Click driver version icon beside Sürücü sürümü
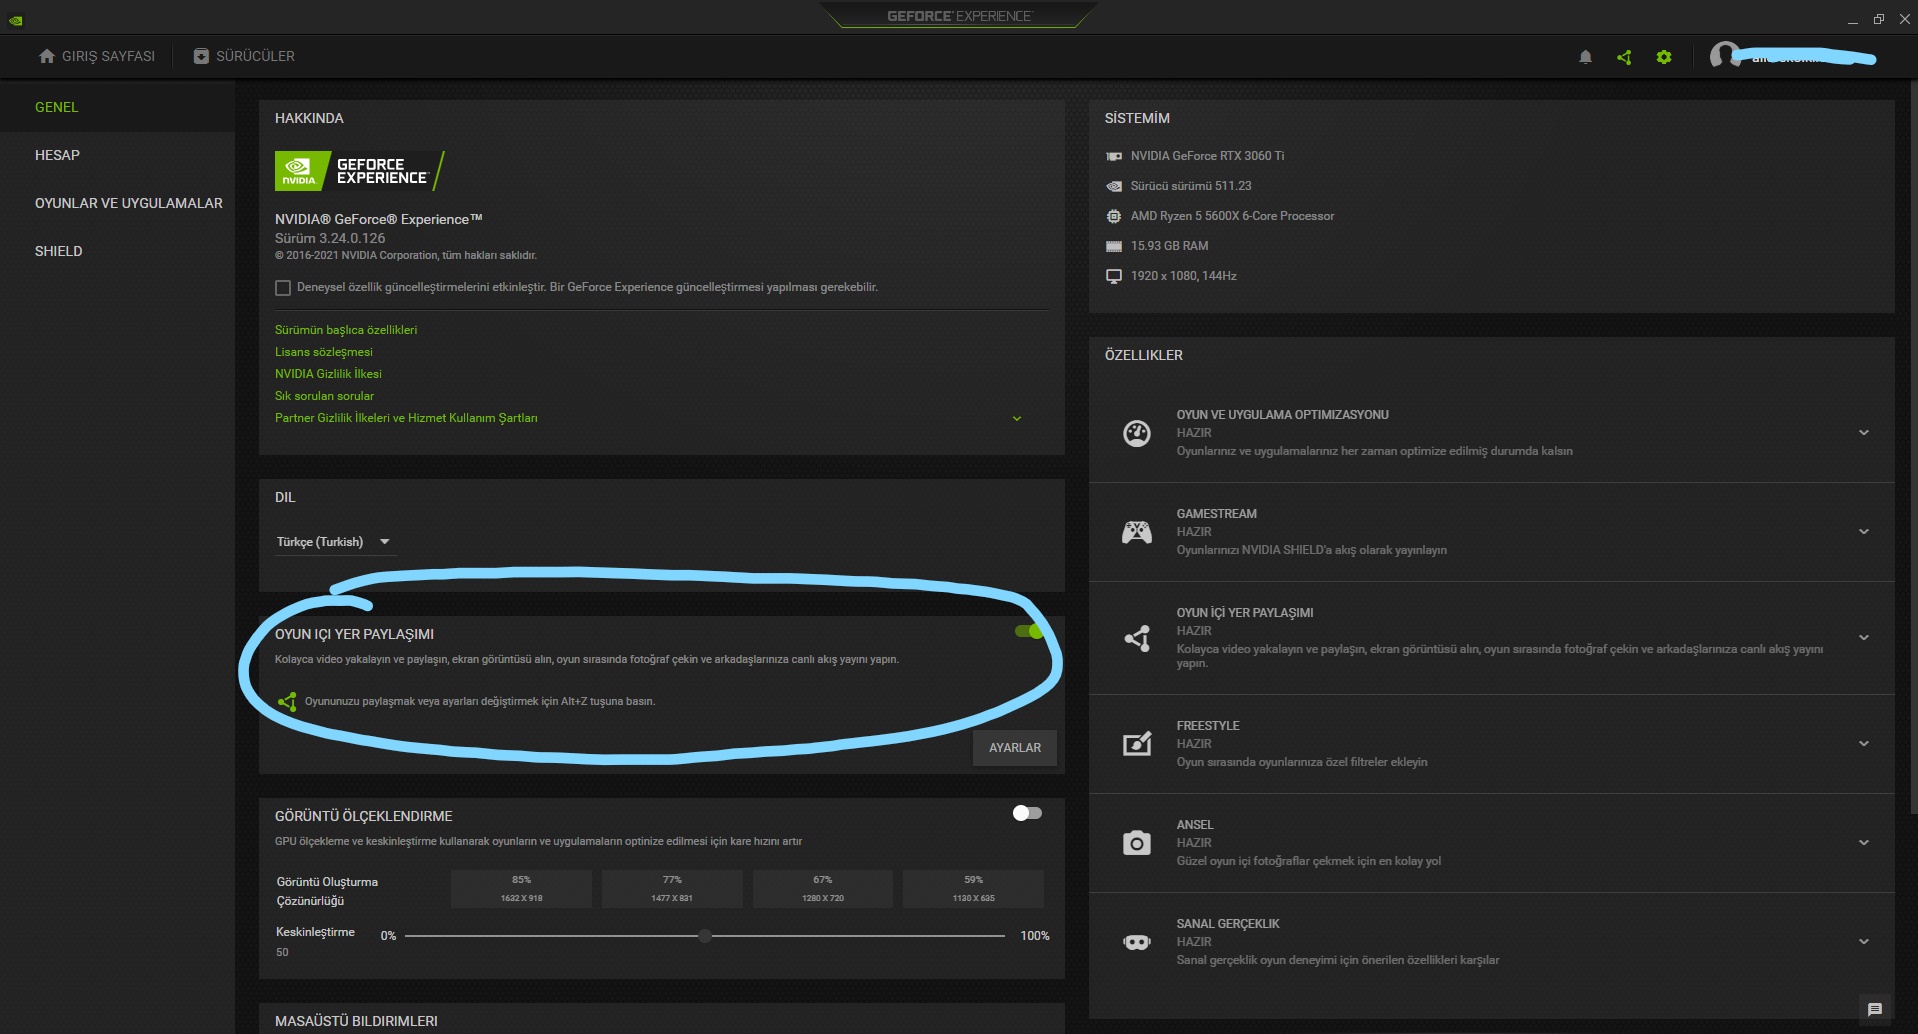This screenshot has height=1034, width=1918. (1114, 186)
